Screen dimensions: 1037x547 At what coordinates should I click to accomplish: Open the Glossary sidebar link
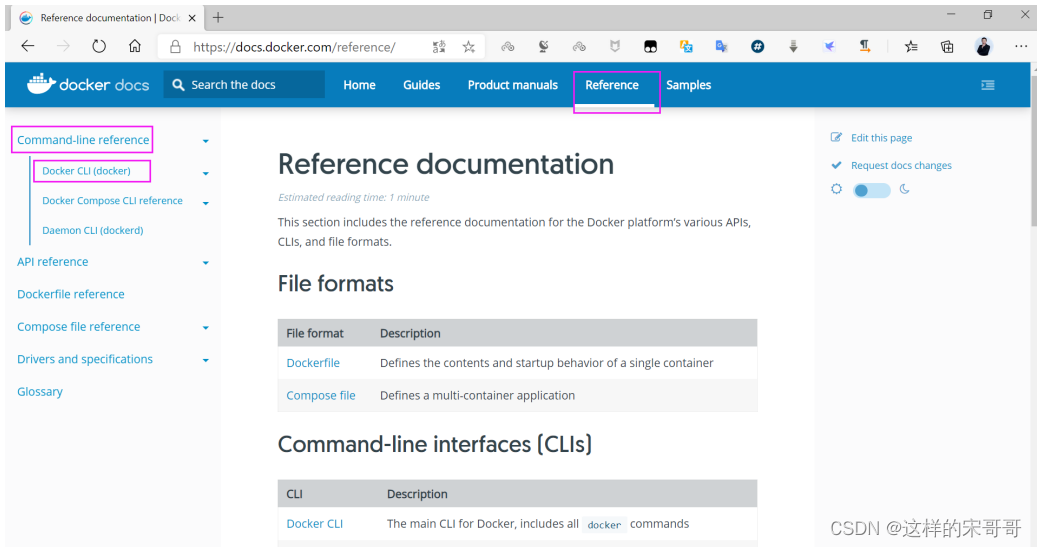click(x=40, y=392)
